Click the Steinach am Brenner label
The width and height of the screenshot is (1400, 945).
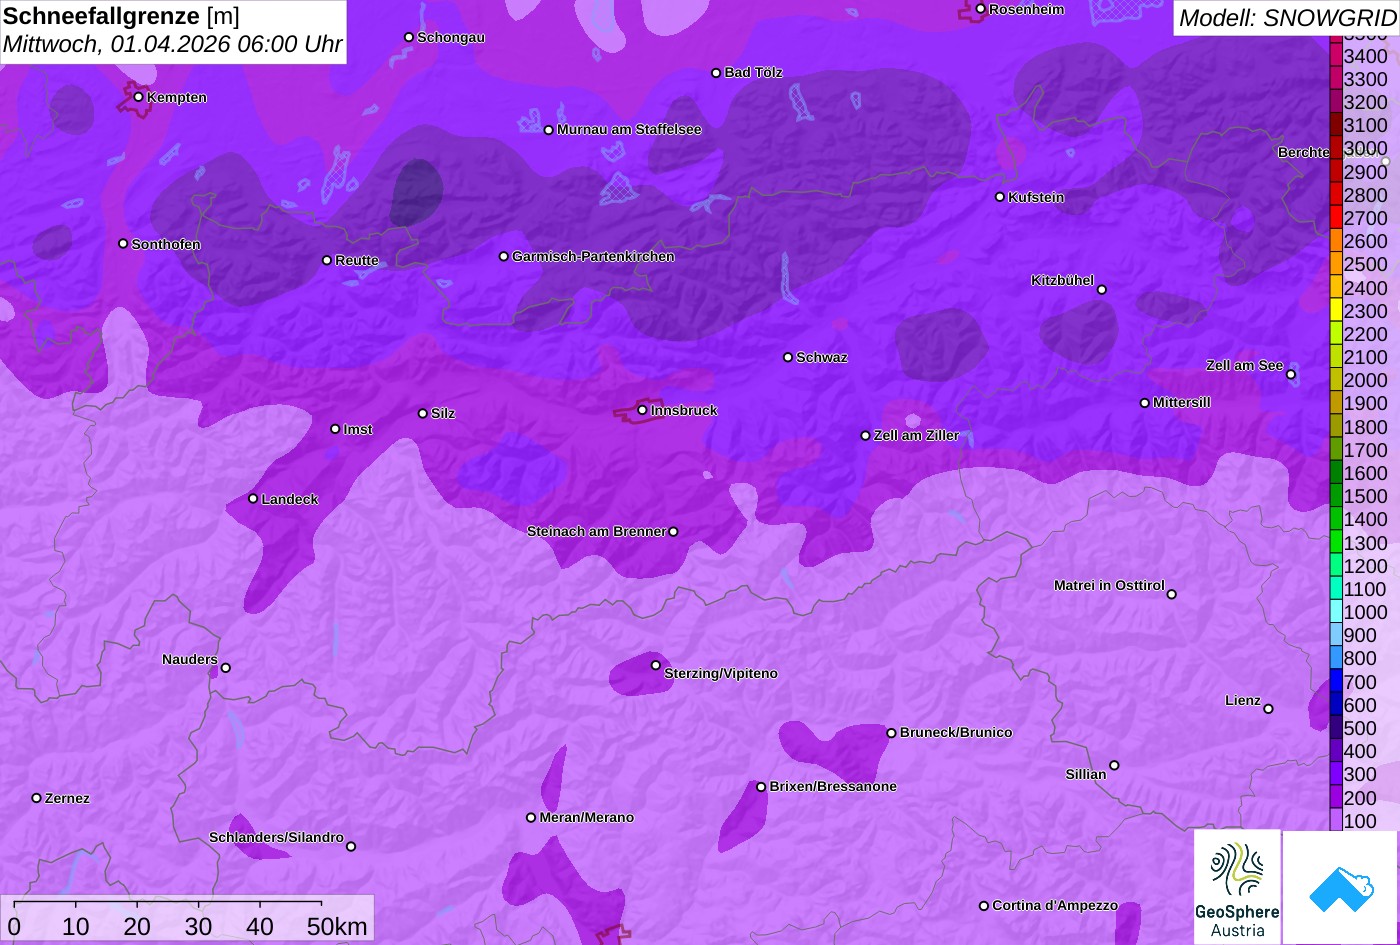point(596,531)
